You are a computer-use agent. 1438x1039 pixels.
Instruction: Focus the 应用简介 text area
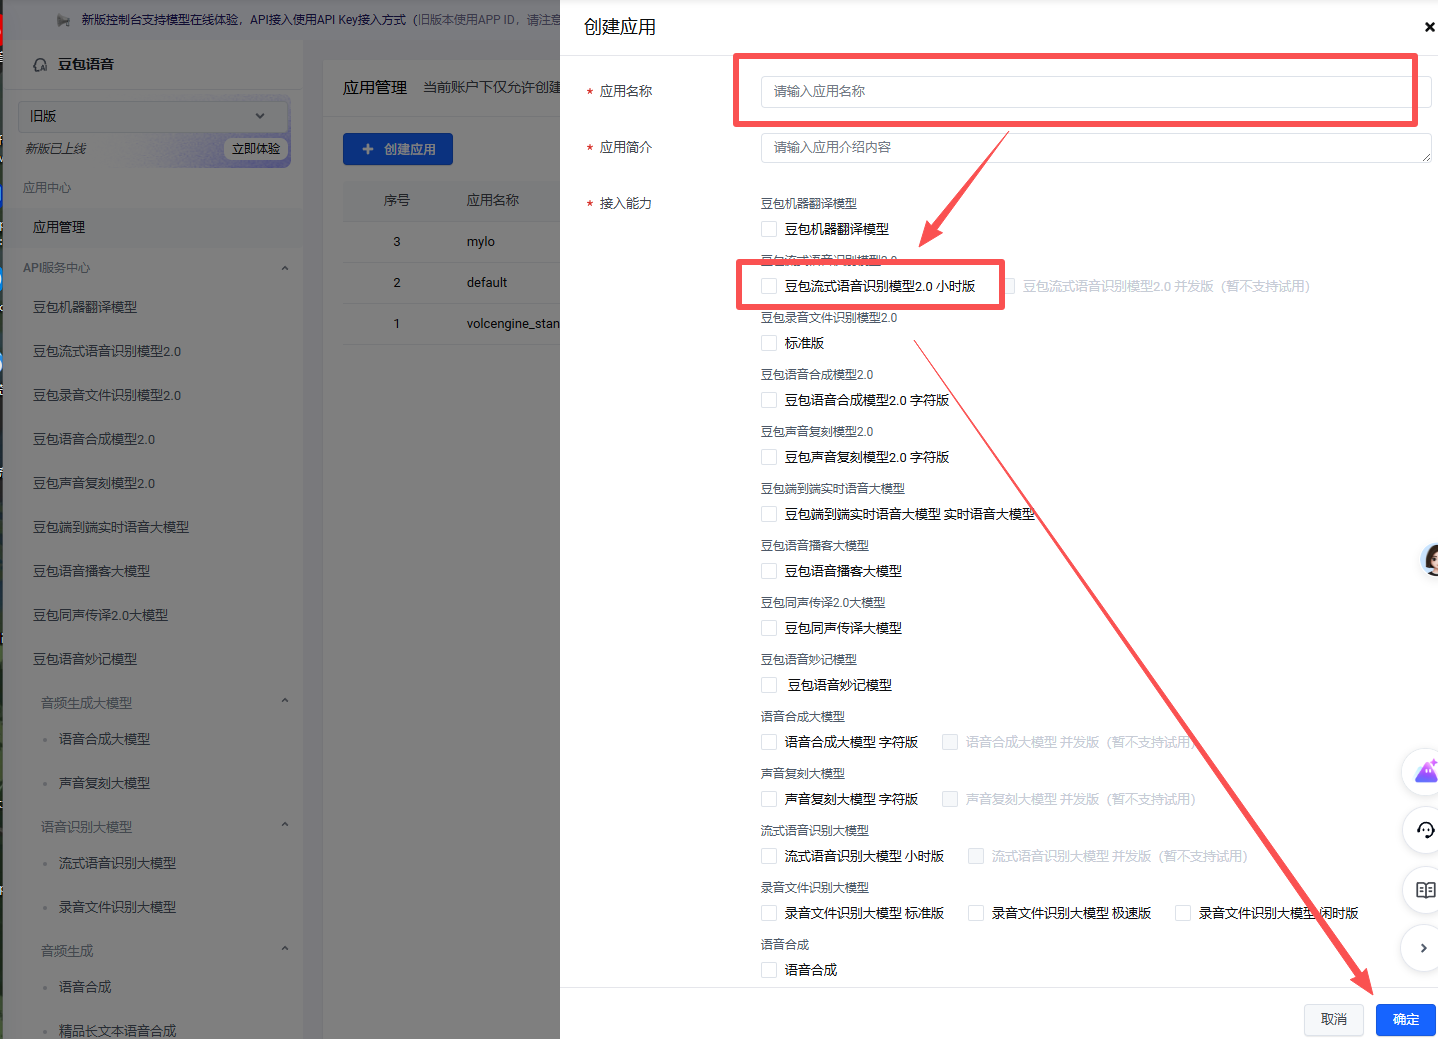pyautogui.click(x=1096, y=147)
